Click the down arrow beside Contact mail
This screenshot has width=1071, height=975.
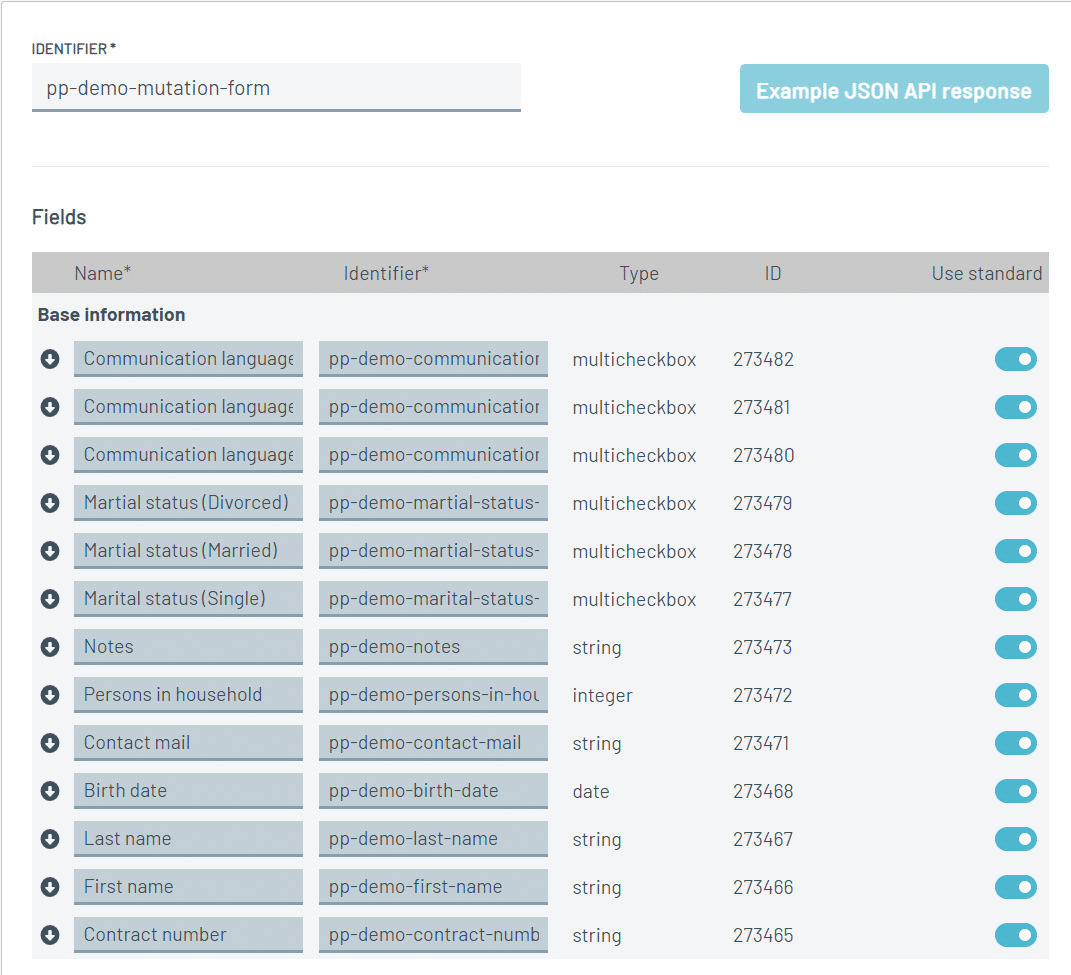pyautogui.click(x=50, y=743)
